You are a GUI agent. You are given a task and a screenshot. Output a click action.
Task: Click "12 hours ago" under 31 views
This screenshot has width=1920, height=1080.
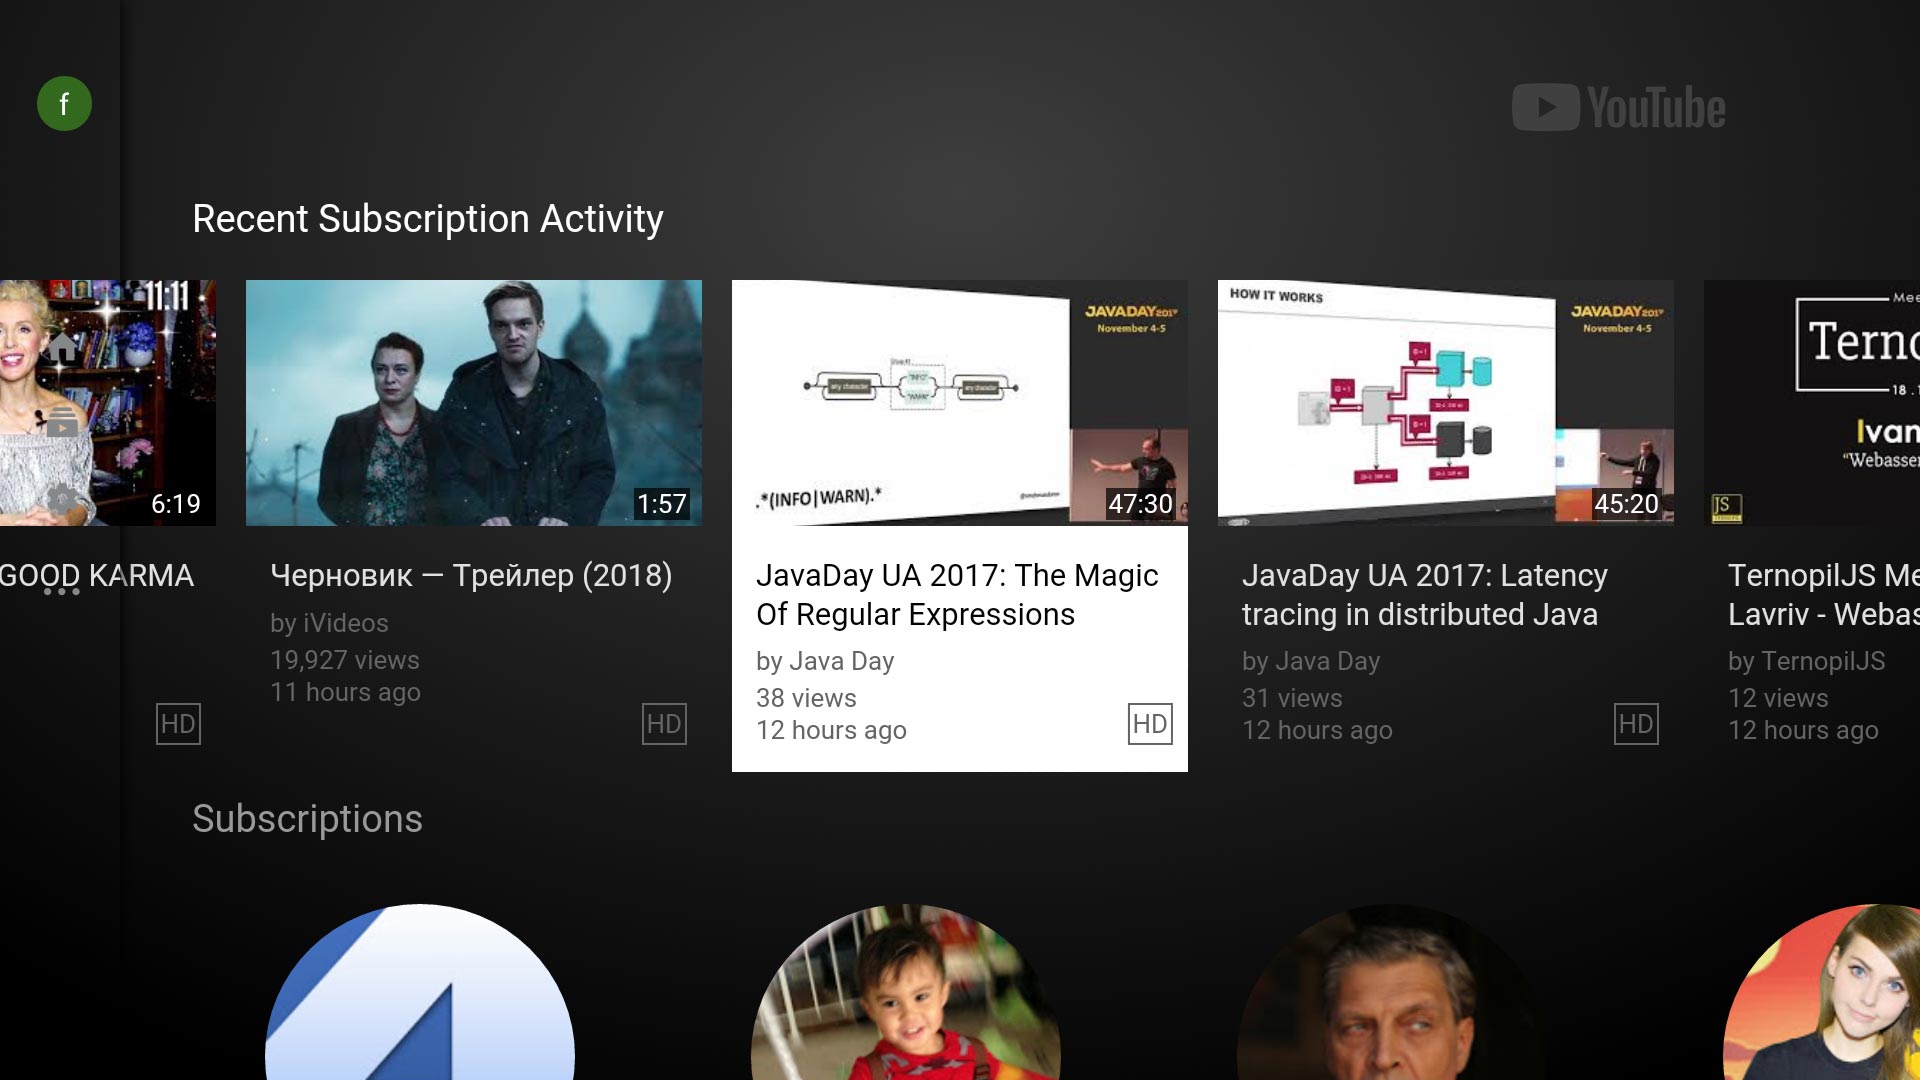[x=1317, y=730]
